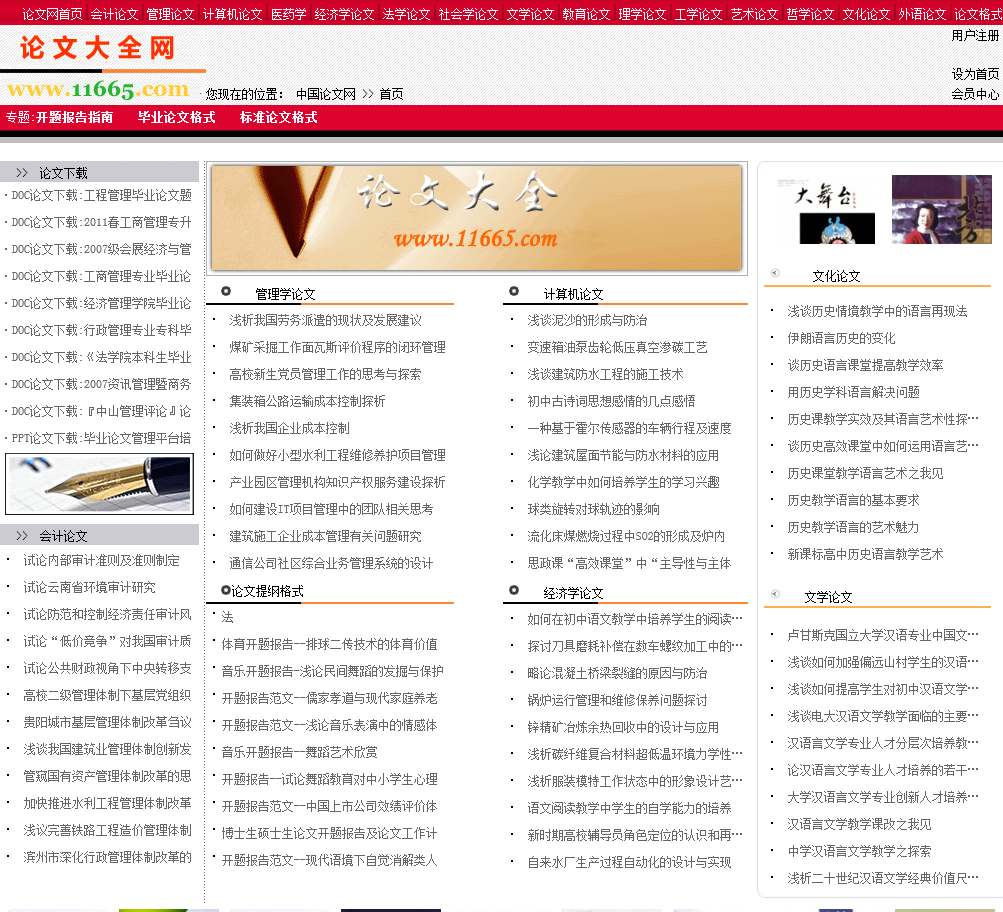This screenshot has width=1003, height=912.
Task: Go to 计算机论文 in top navigation
Action: pyautogui.click(x=232, y=14)
